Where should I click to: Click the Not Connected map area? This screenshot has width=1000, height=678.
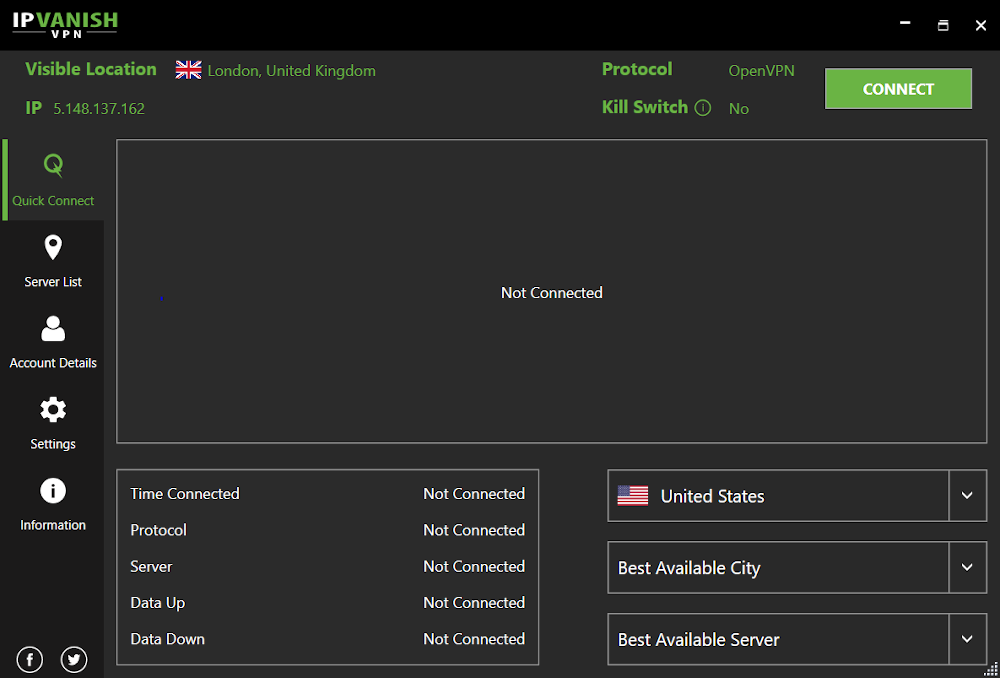coord(552,292)
